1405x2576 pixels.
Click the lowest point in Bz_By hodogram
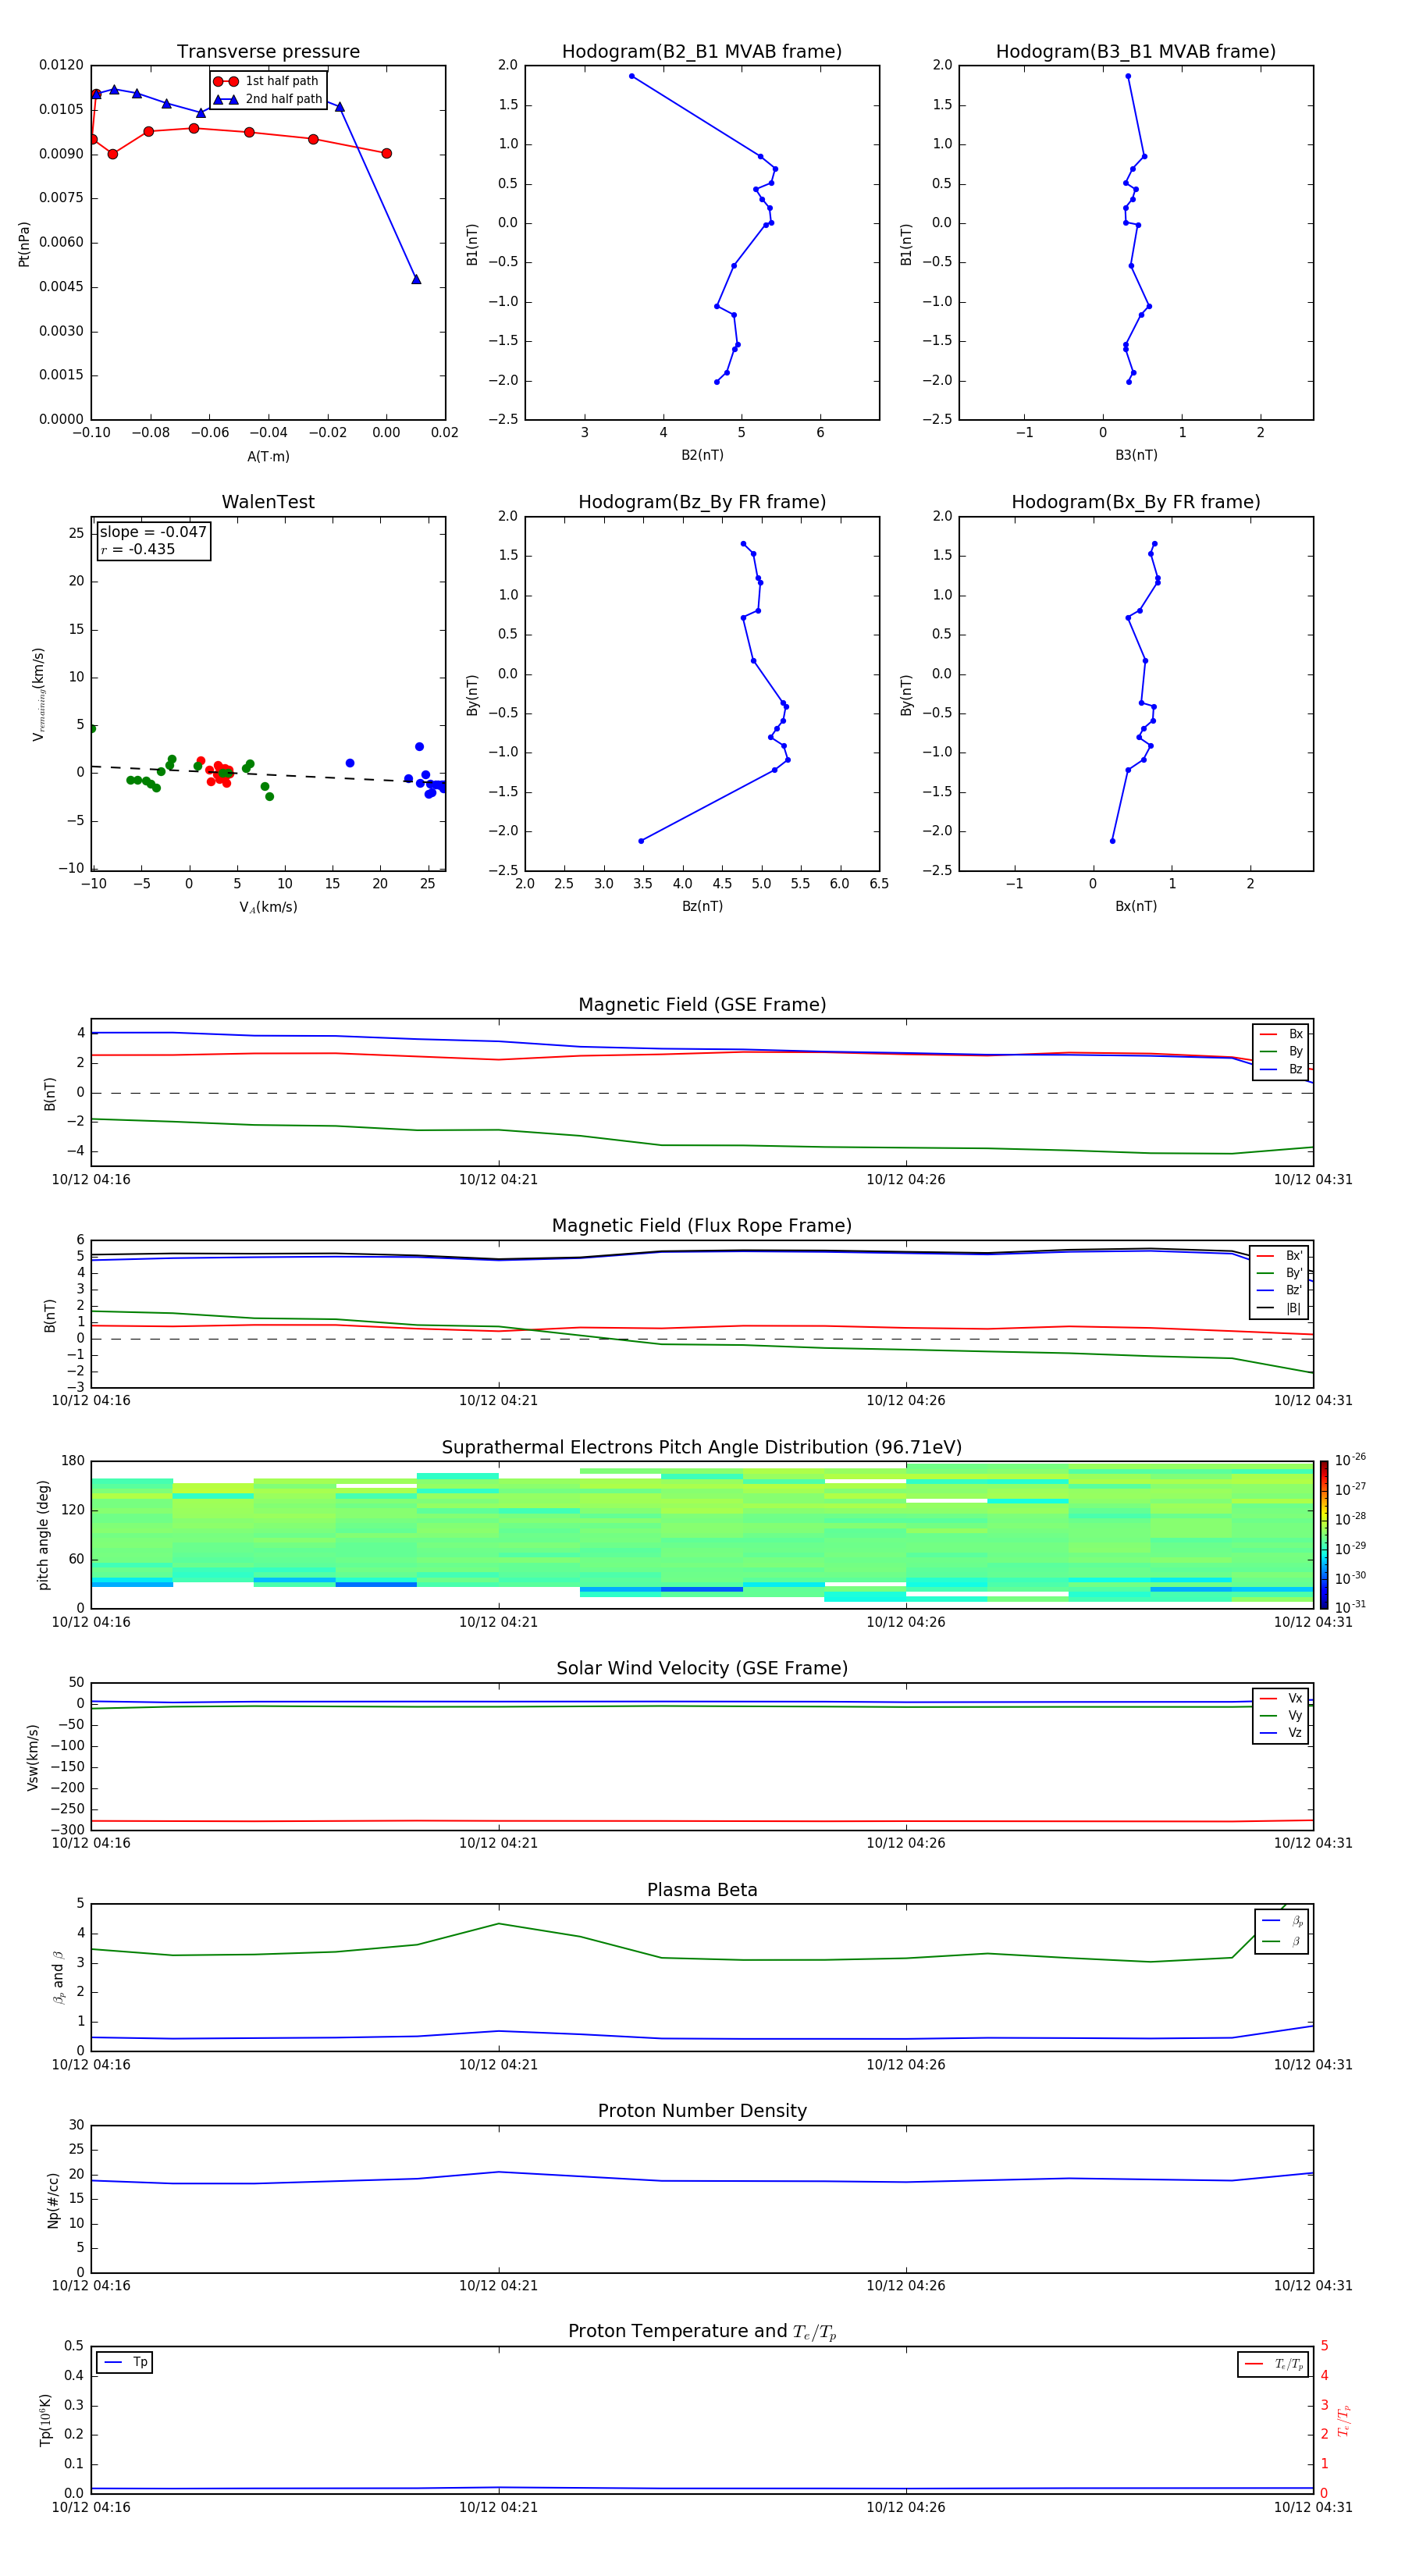pos(641,841)
